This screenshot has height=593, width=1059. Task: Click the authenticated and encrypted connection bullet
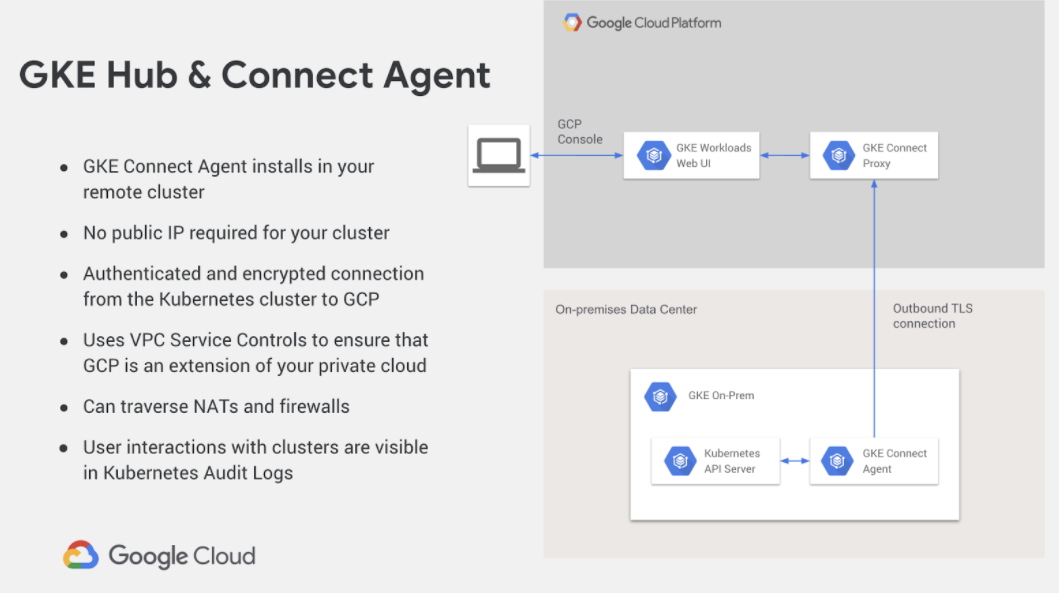(x=253, y=286)
